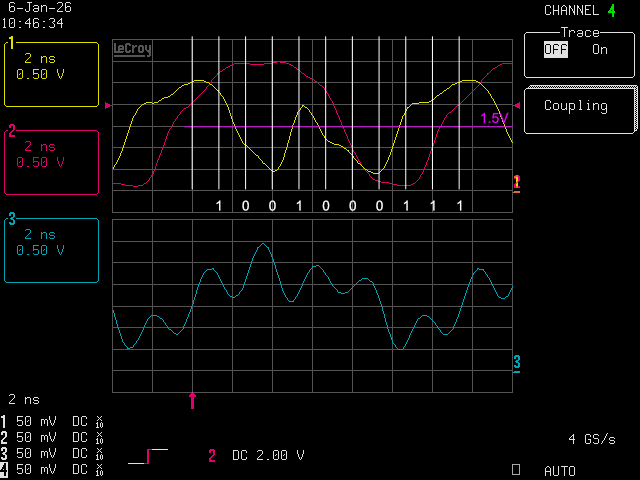Click the channel 3 ground level marker
The height and width of the screenshot is (480, 640).
point(517,362)
